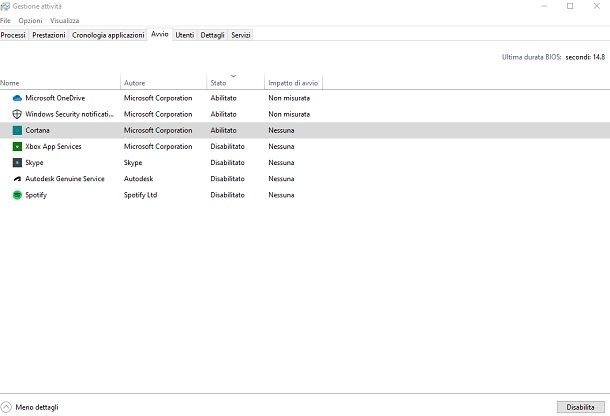The width and height of the screenshot is (610, 416).
Task: Click the Disabilita button
Action: 580,407
